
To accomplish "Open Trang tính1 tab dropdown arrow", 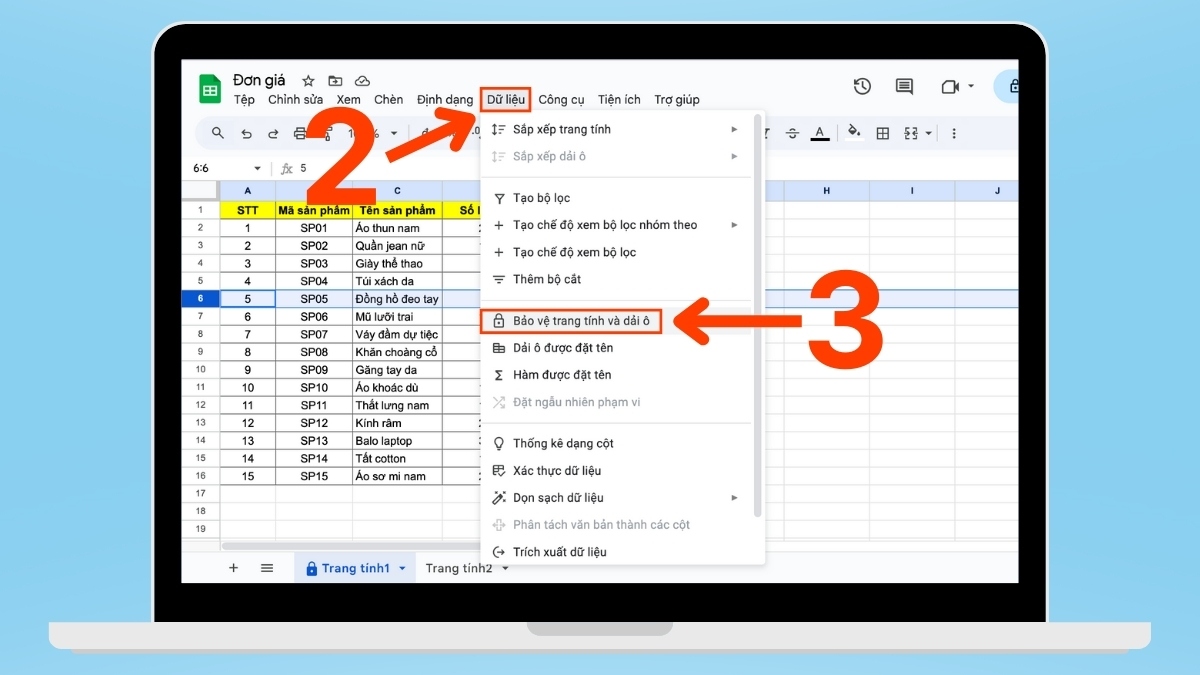I will point(402,568).
